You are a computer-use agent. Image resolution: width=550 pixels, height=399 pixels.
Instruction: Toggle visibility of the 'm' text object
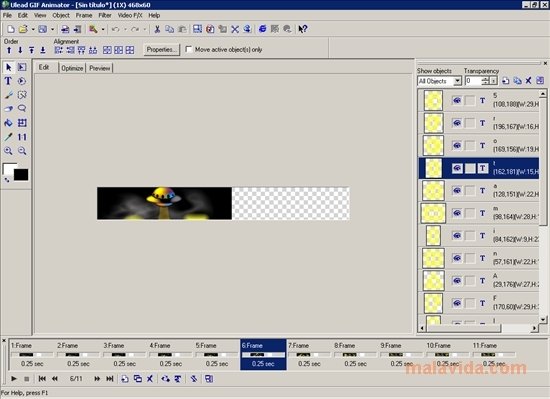[x=456, y=213]
